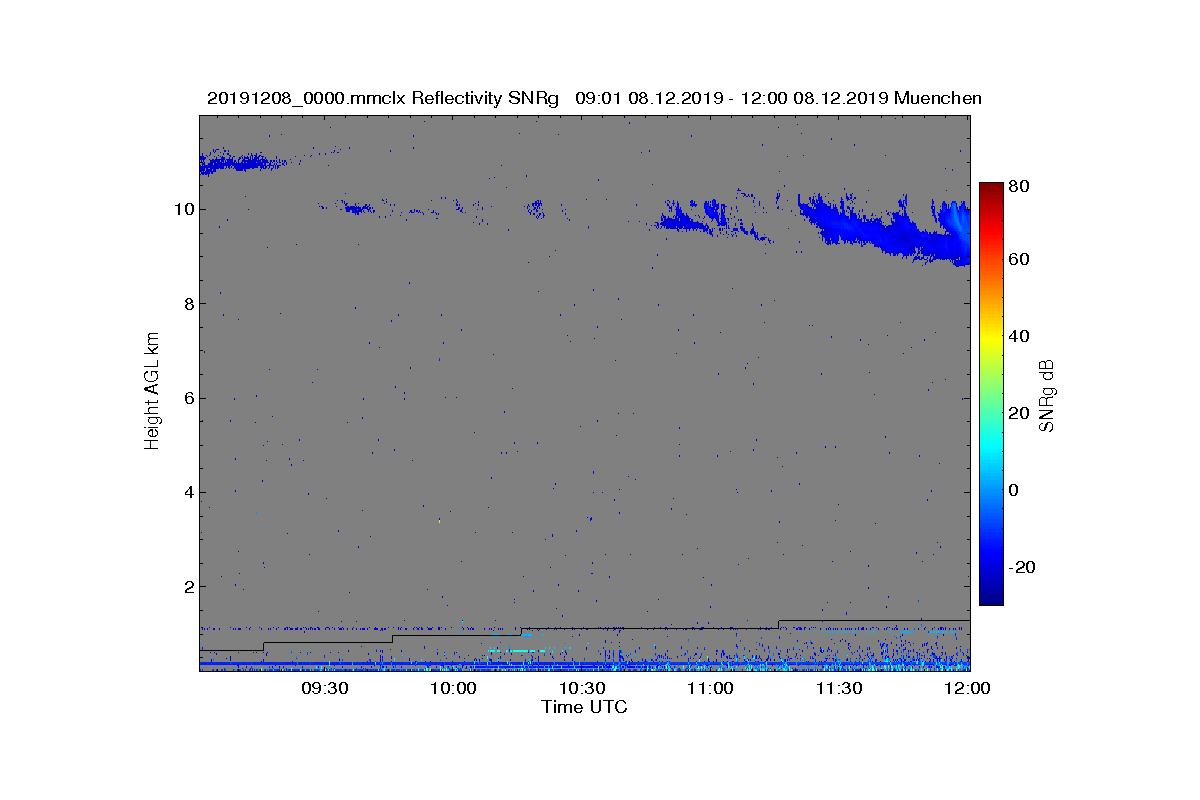Click the 11:30 time tick label
Screen dimensions: 1200x800
pyautogui.click(x=840, y=688)
